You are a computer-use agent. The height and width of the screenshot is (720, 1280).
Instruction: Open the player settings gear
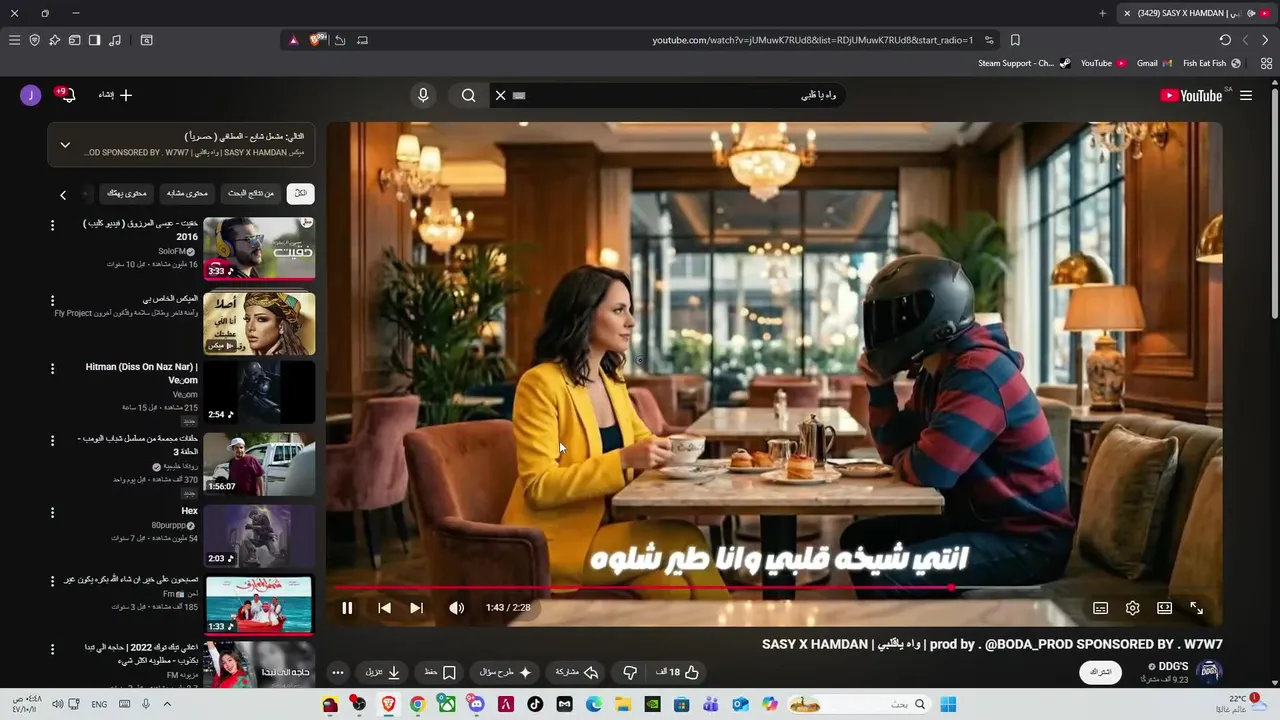(1132, 608)
